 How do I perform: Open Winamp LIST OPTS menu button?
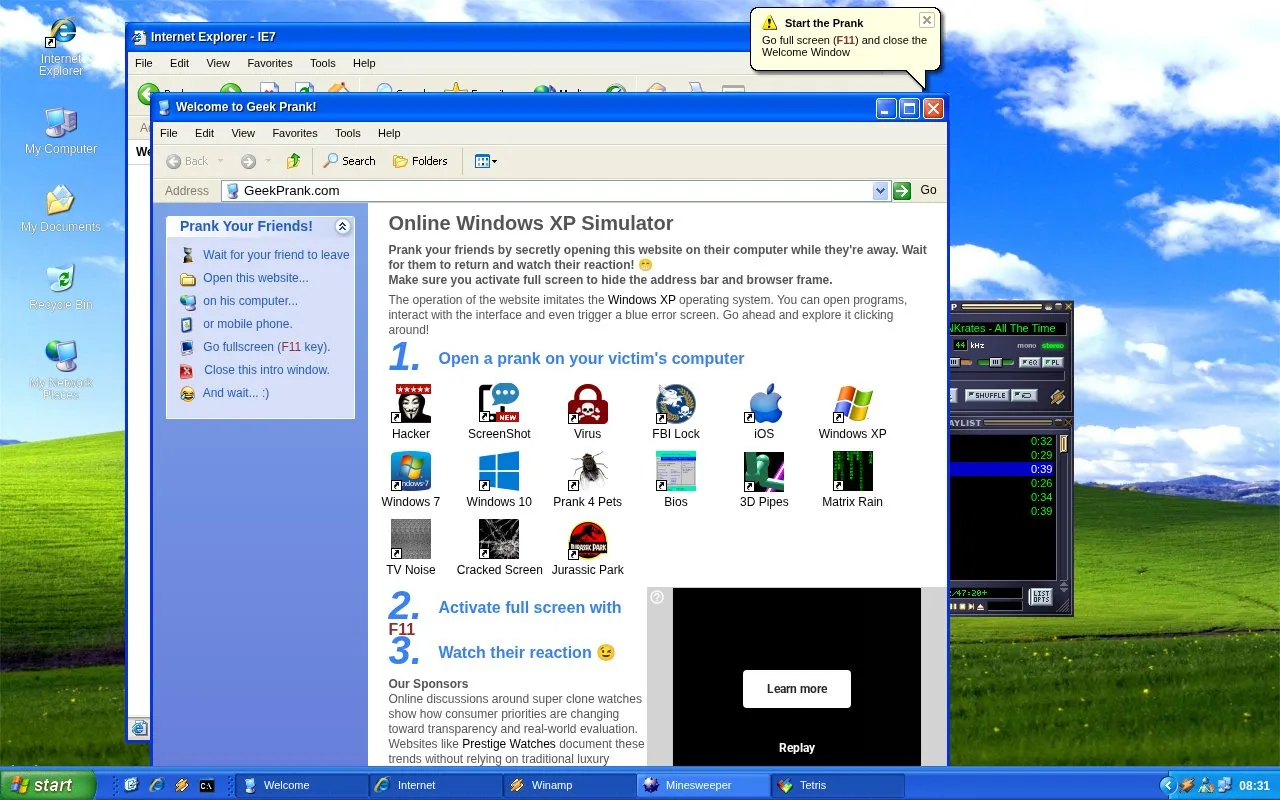[x=1041, y=597]
